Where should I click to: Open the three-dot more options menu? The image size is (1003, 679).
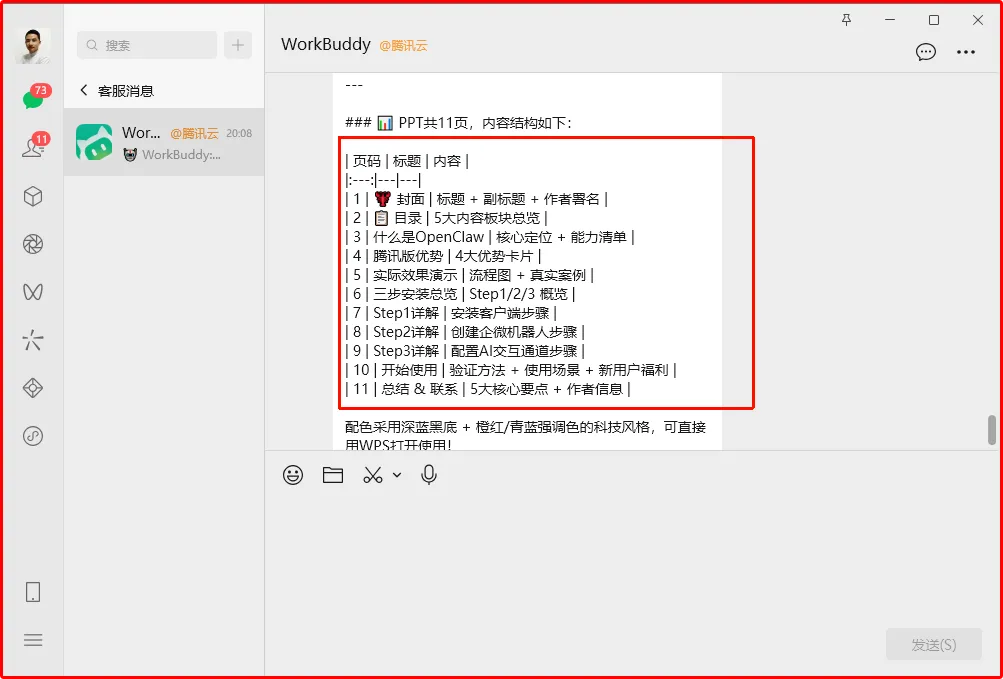point(966,52)
